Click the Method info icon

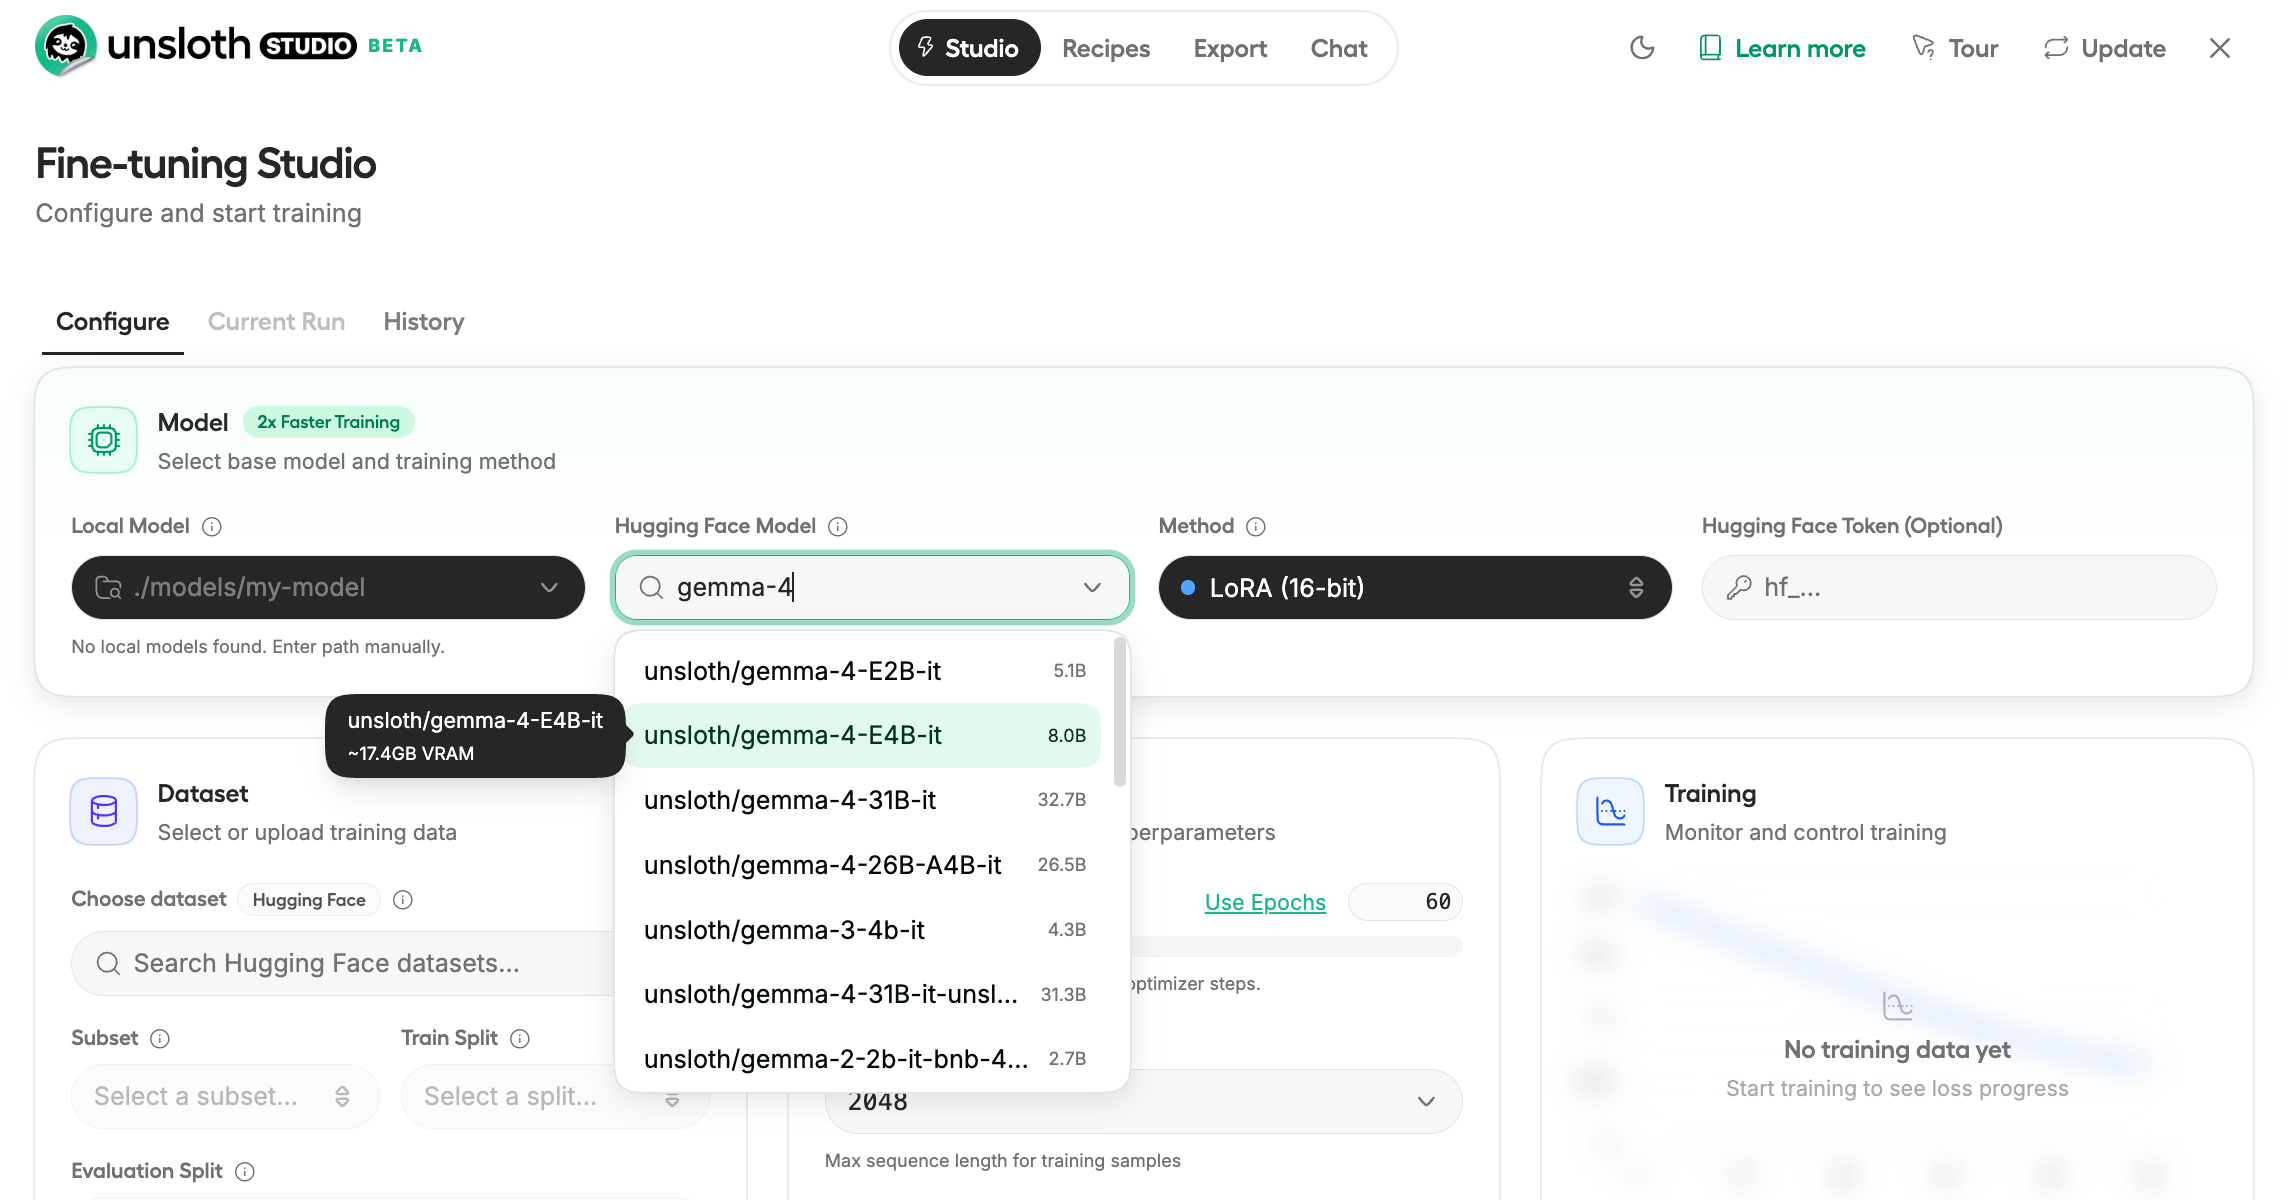coord(1256,527)
